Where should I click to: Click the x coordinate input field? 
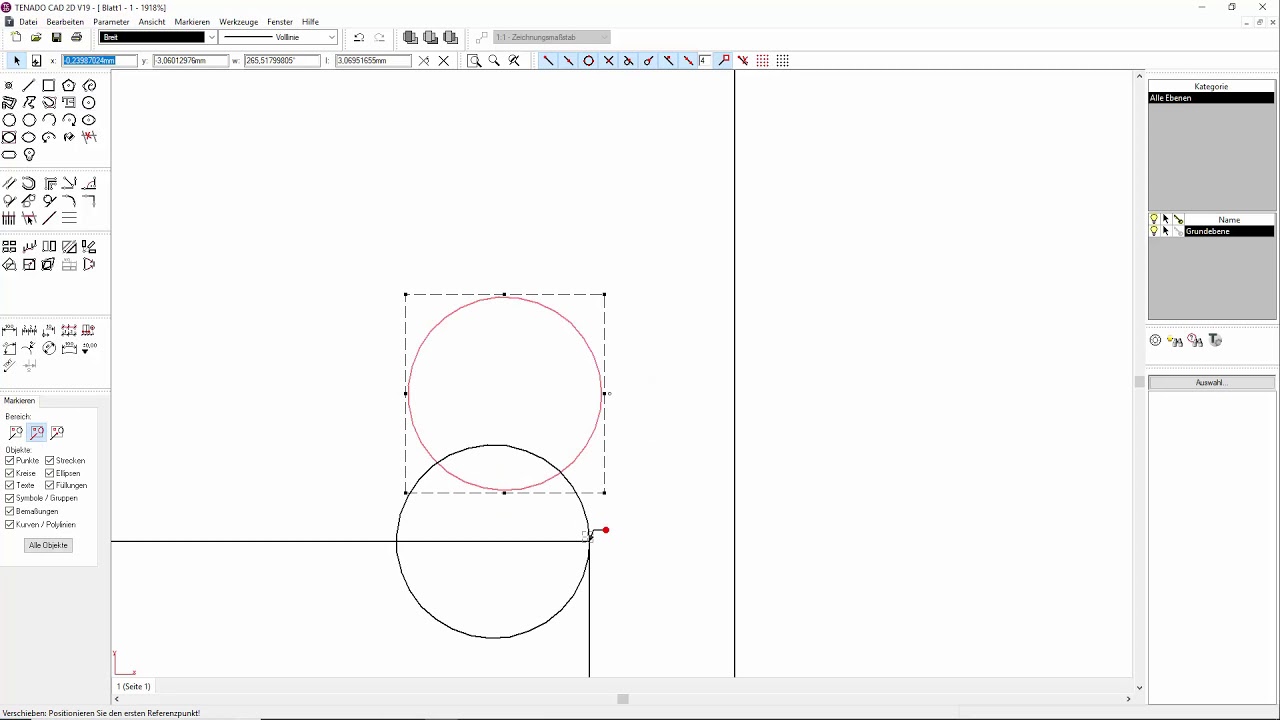coord(98,61)
